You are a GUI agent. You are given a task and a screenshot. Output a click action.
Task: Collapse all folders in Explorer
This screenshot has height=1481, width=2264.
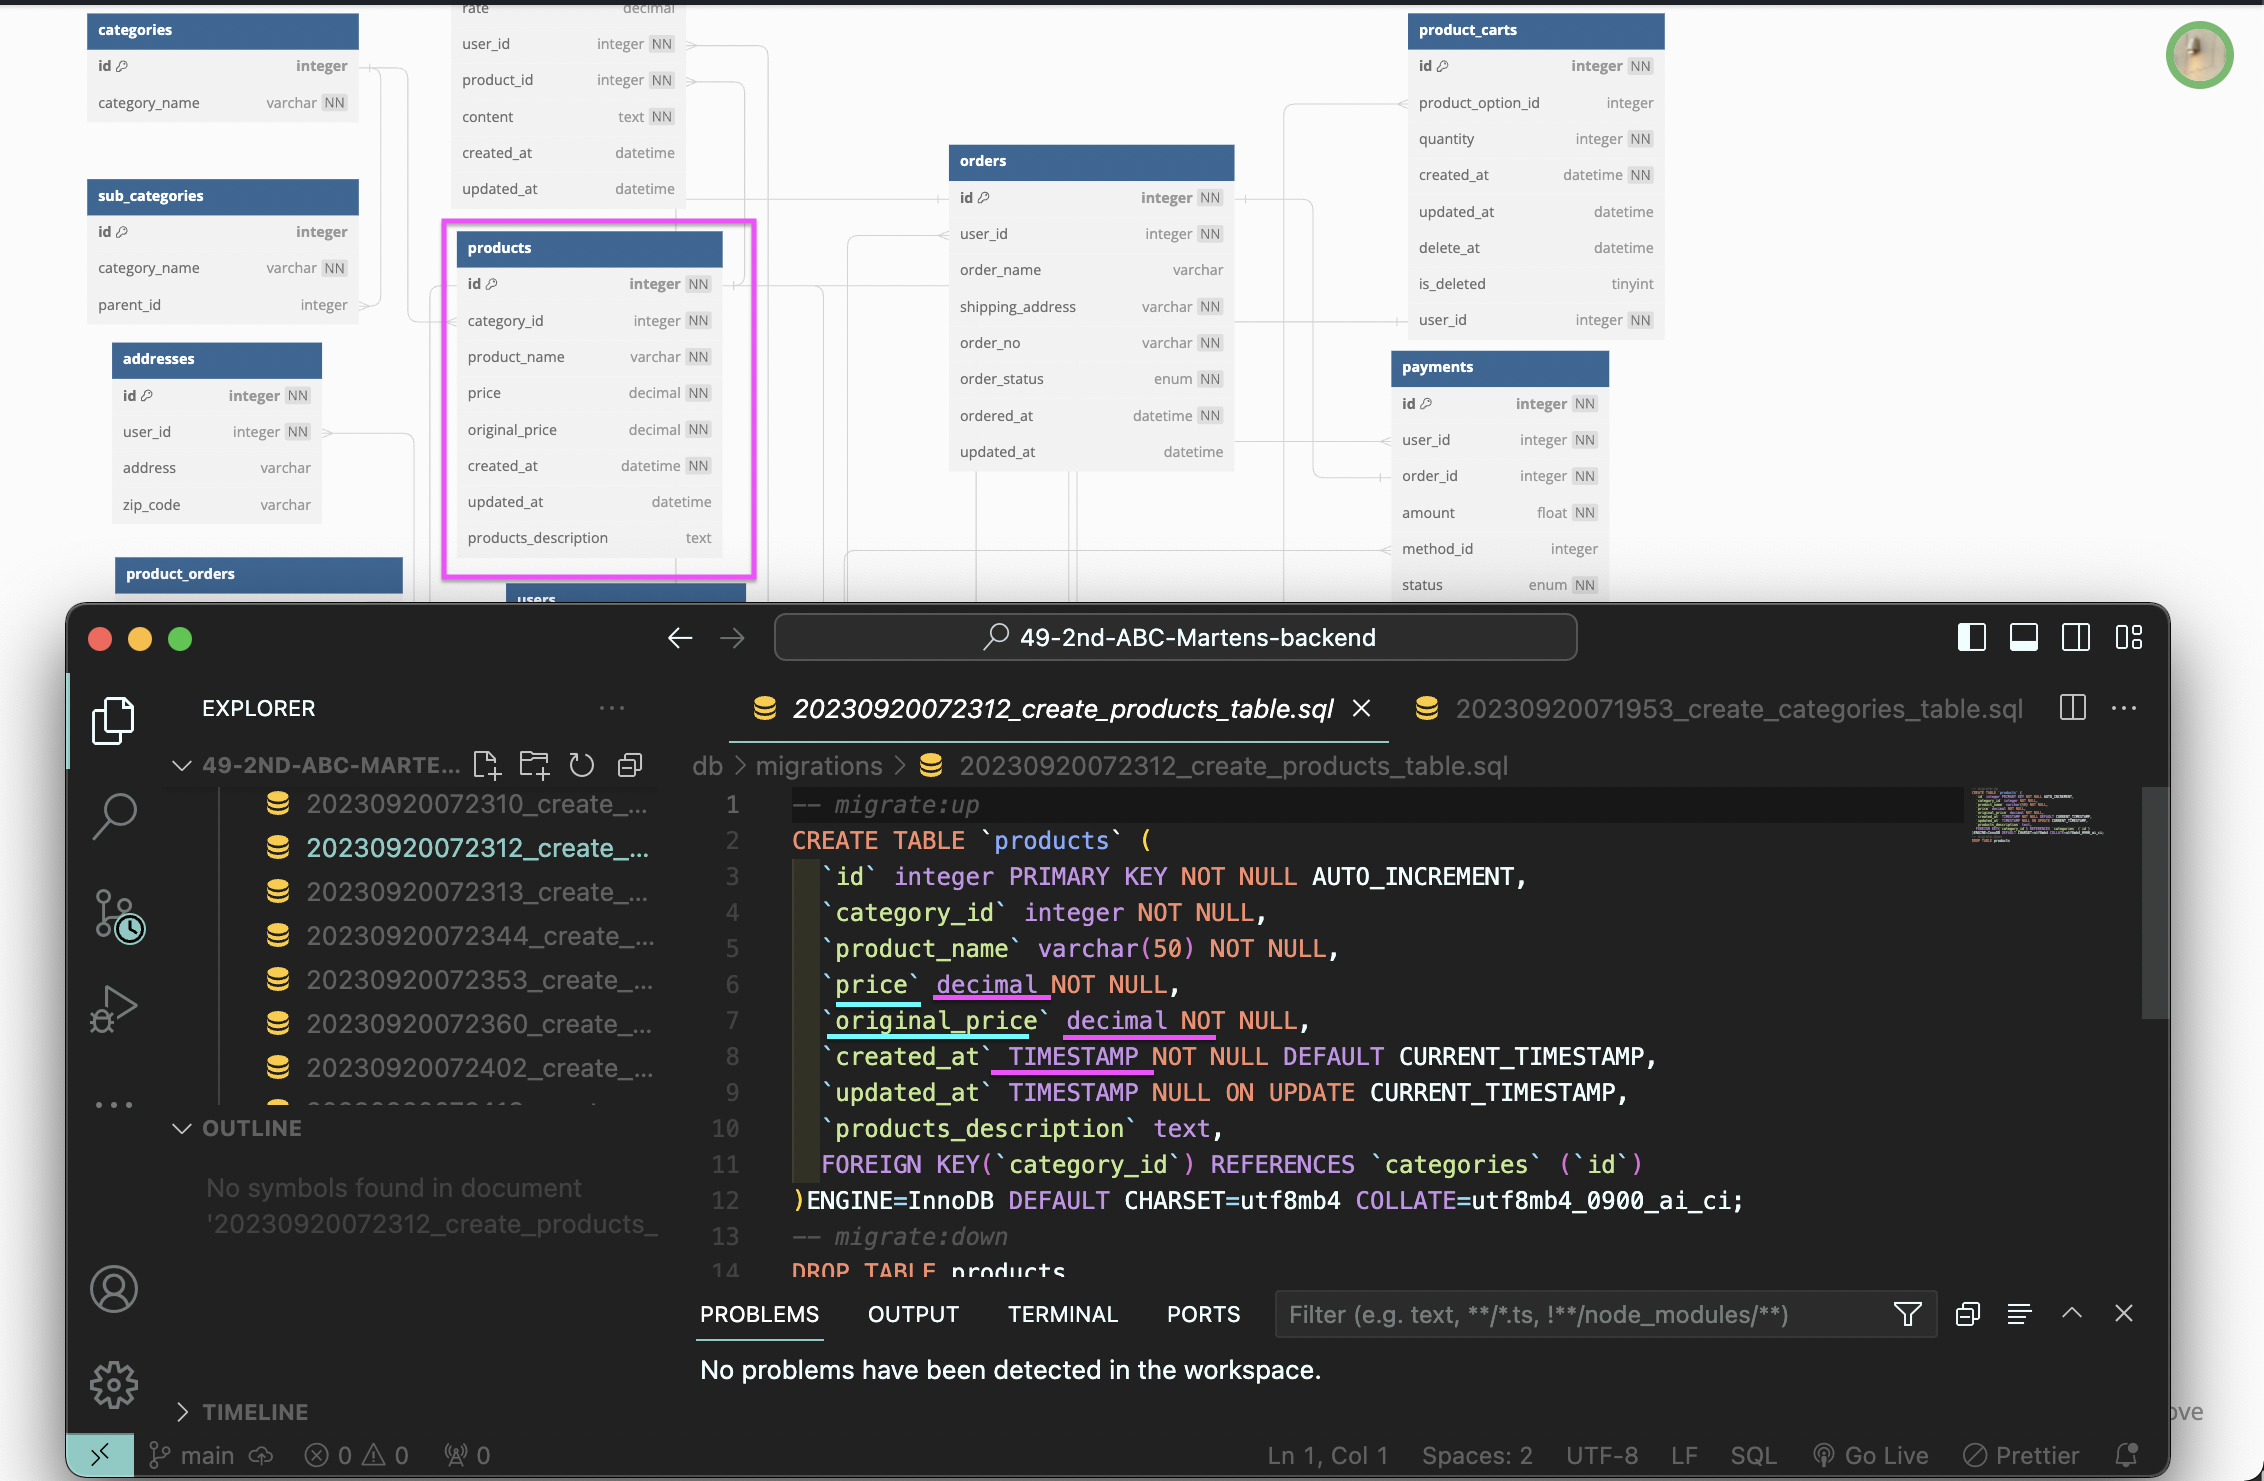(629, 765)
